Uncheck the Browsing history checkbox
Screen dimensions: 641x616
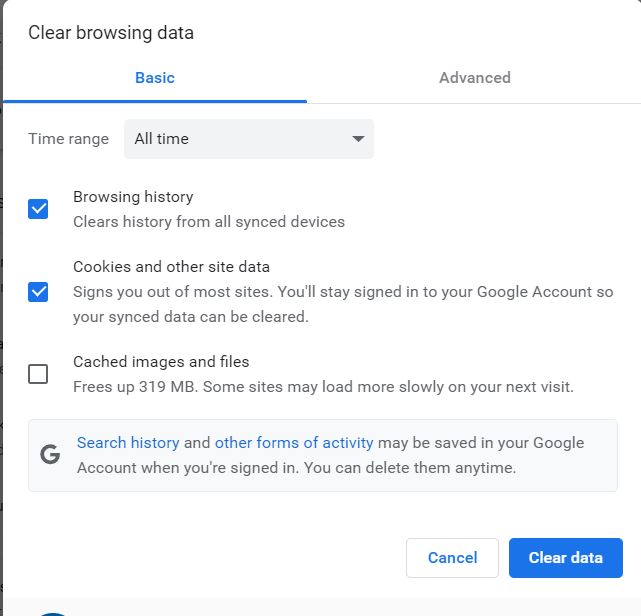38,209
